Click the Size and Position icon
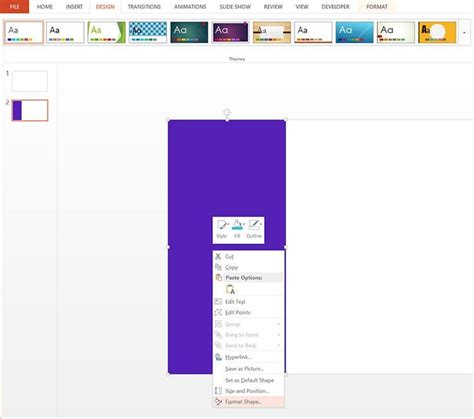 pos(218,391)
